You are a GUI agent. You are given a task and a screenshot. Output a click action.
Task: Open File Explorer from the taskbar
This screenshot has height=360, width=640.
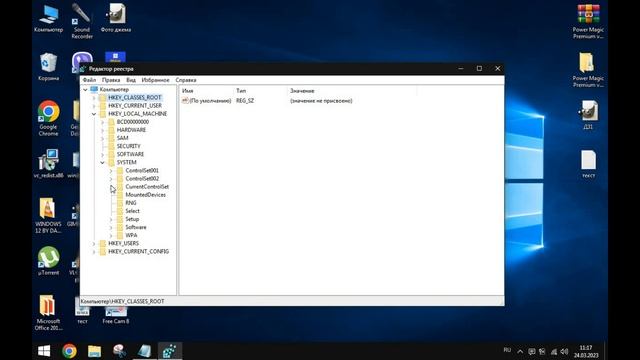tap(94, 351)
